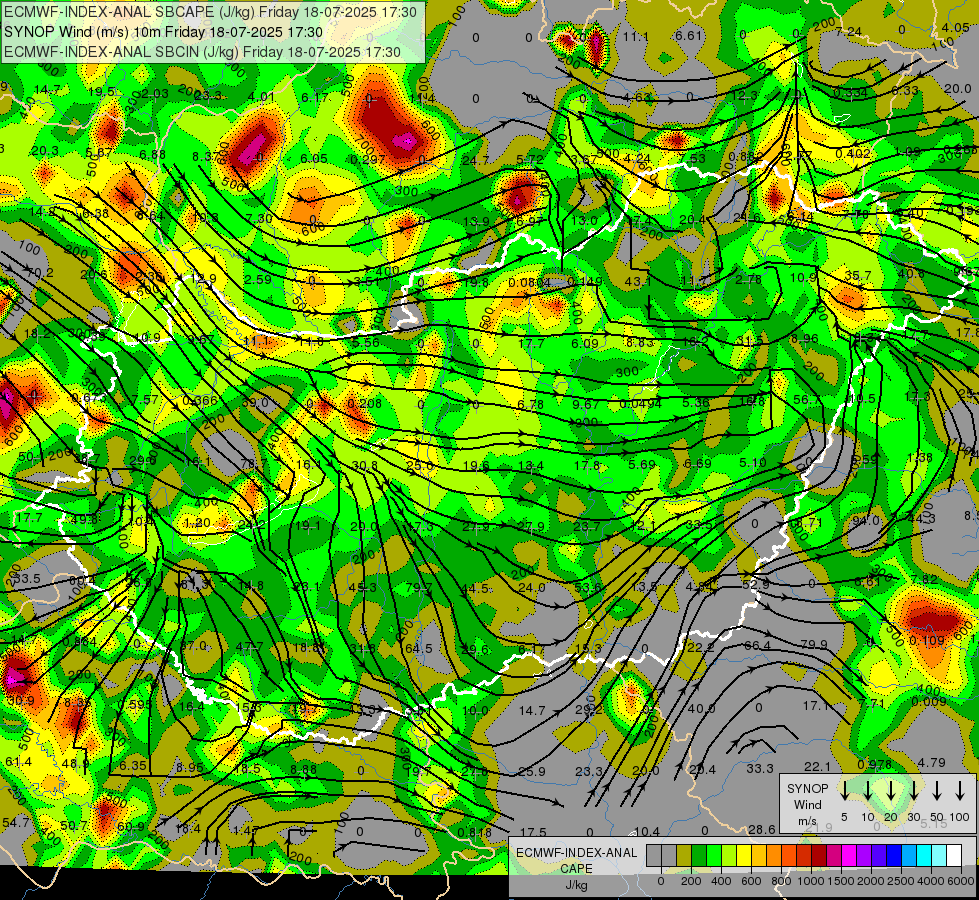979x900 pixels.
Task: Click the map value 0.208
Action: click(x=365, y=403)
